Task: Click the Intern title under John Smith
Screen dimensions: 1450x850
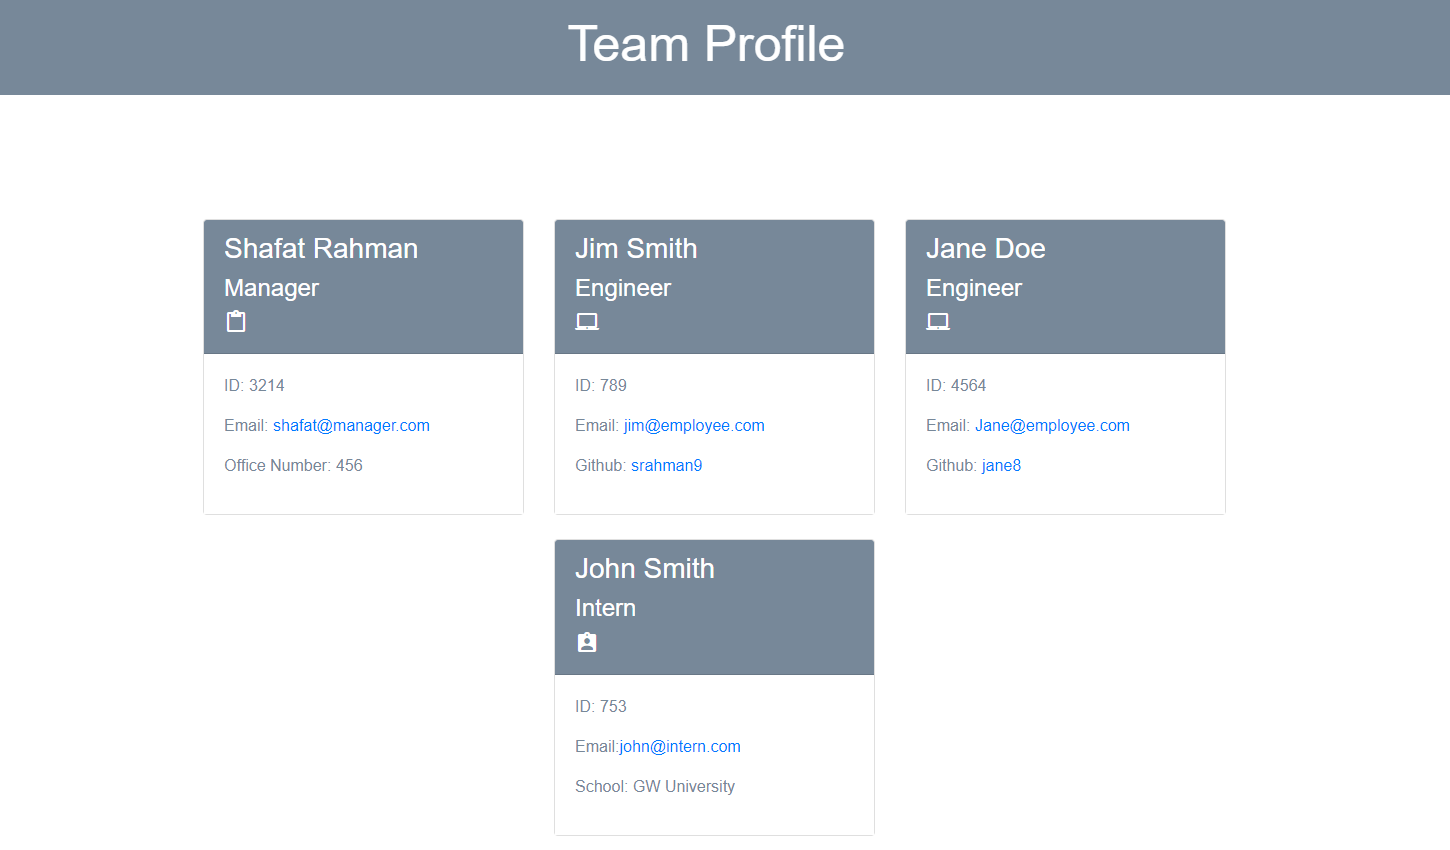Action: [x=606, y=608]
